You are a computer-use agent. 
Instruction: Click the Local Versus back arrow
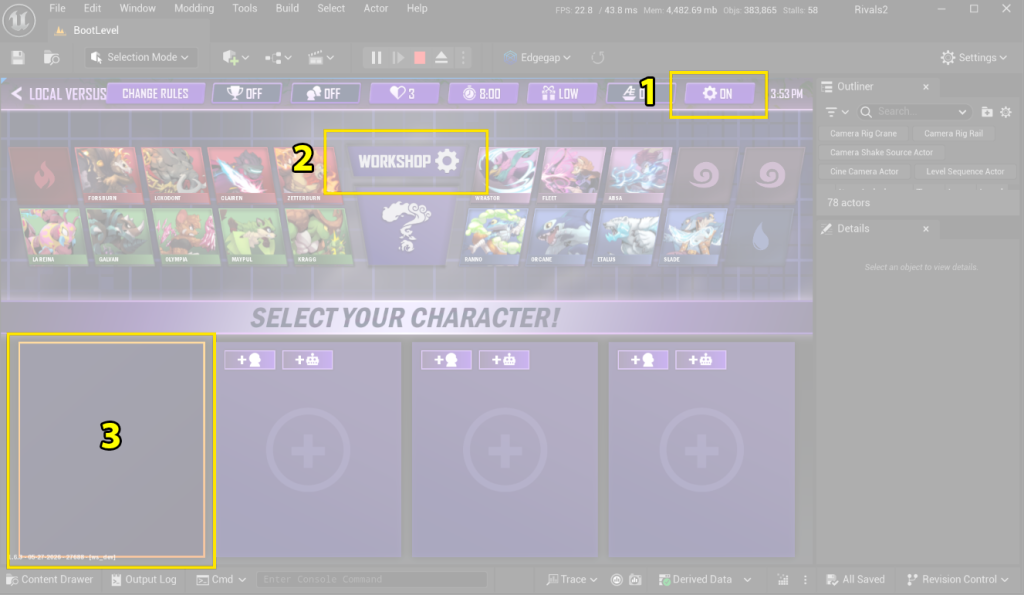click(x=16, y=94)
